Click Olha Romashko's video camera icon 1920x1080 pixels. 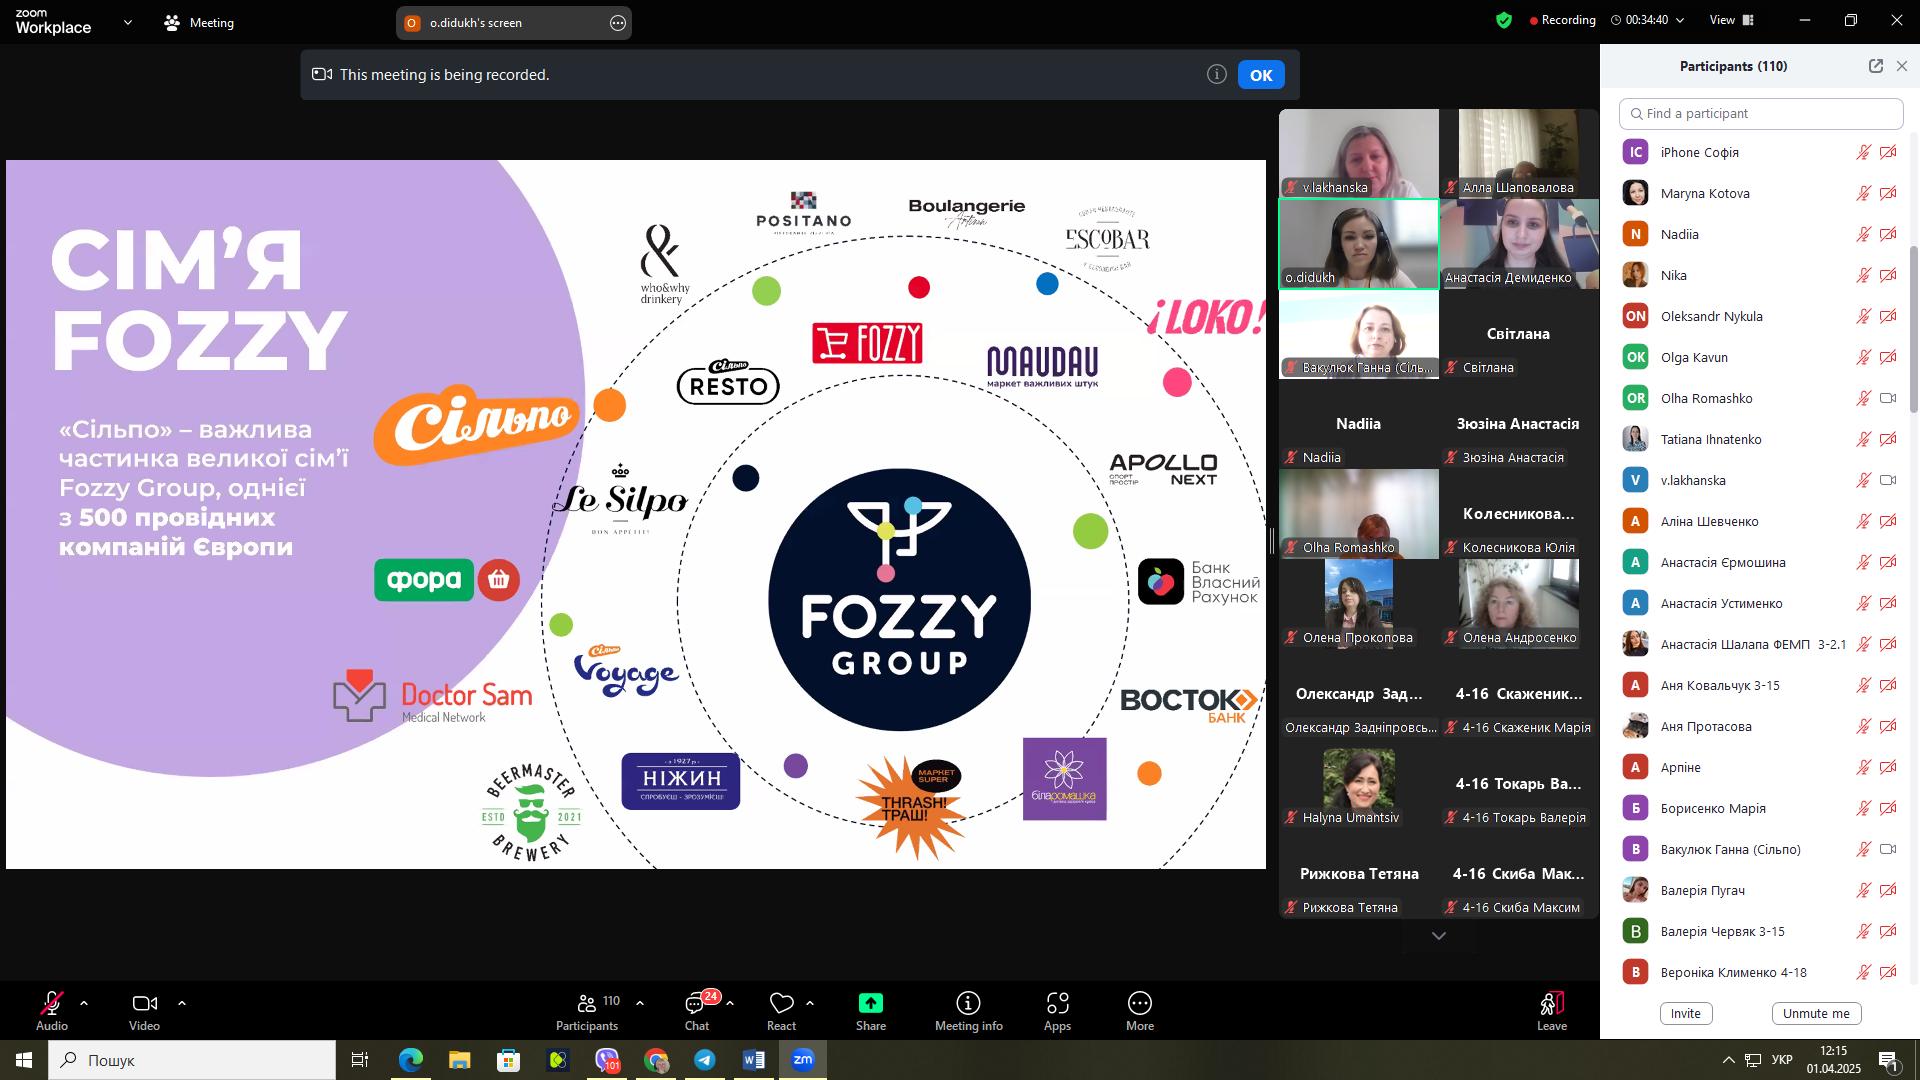click(1888, 398)
